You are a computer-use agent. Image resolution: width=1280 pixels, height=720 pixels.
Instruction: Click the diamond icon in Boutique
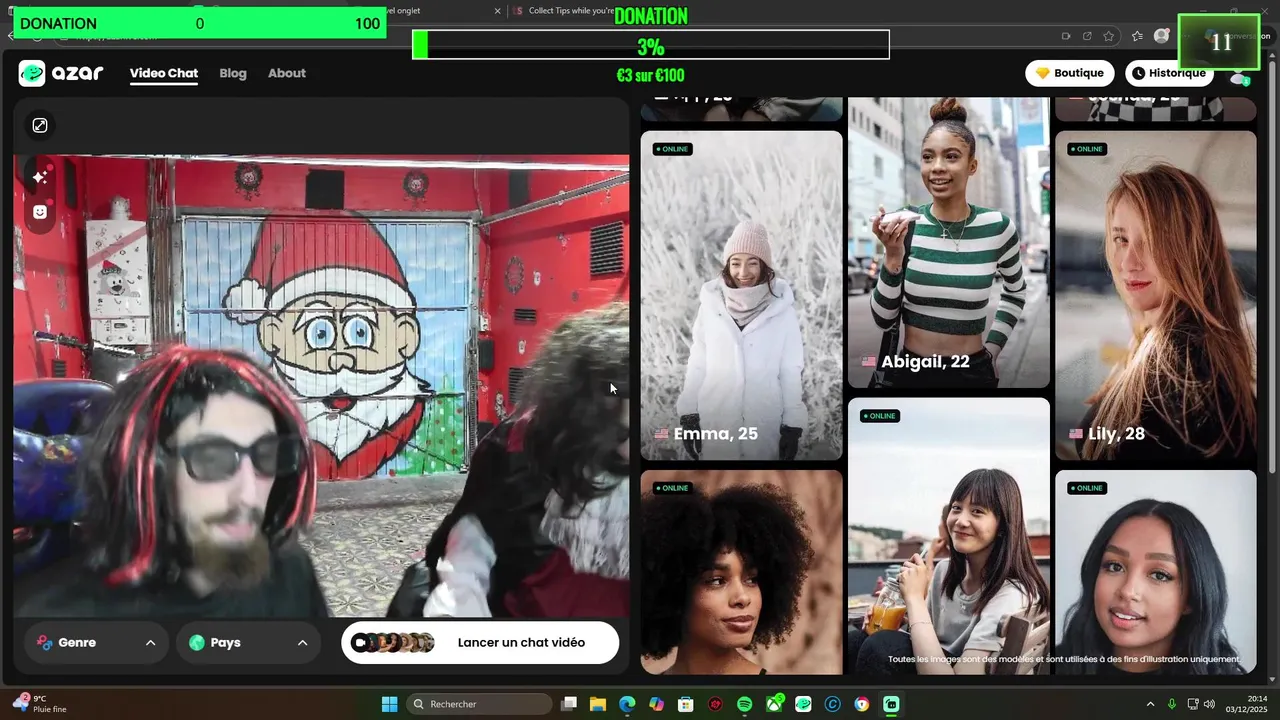(x=1042, y=73)
